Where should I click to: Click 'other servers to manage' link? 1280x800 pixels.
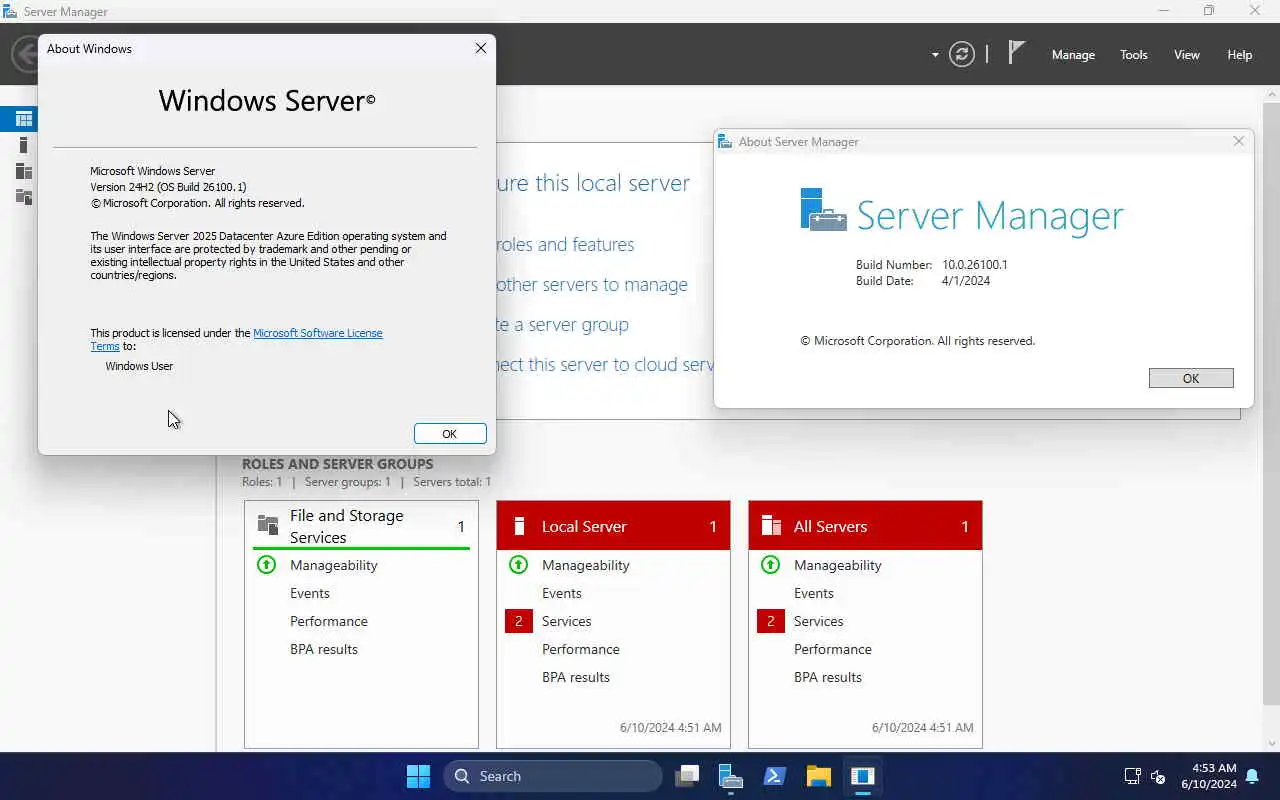[x=592, y=284]
